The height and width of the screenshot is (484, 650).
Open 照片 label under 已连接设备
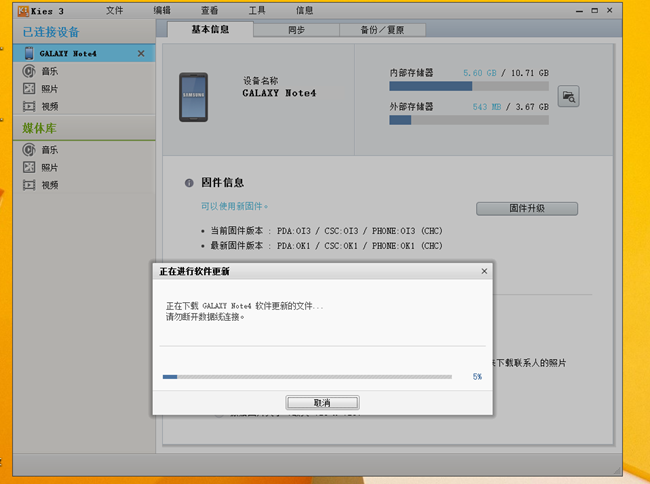pos(50,89)
